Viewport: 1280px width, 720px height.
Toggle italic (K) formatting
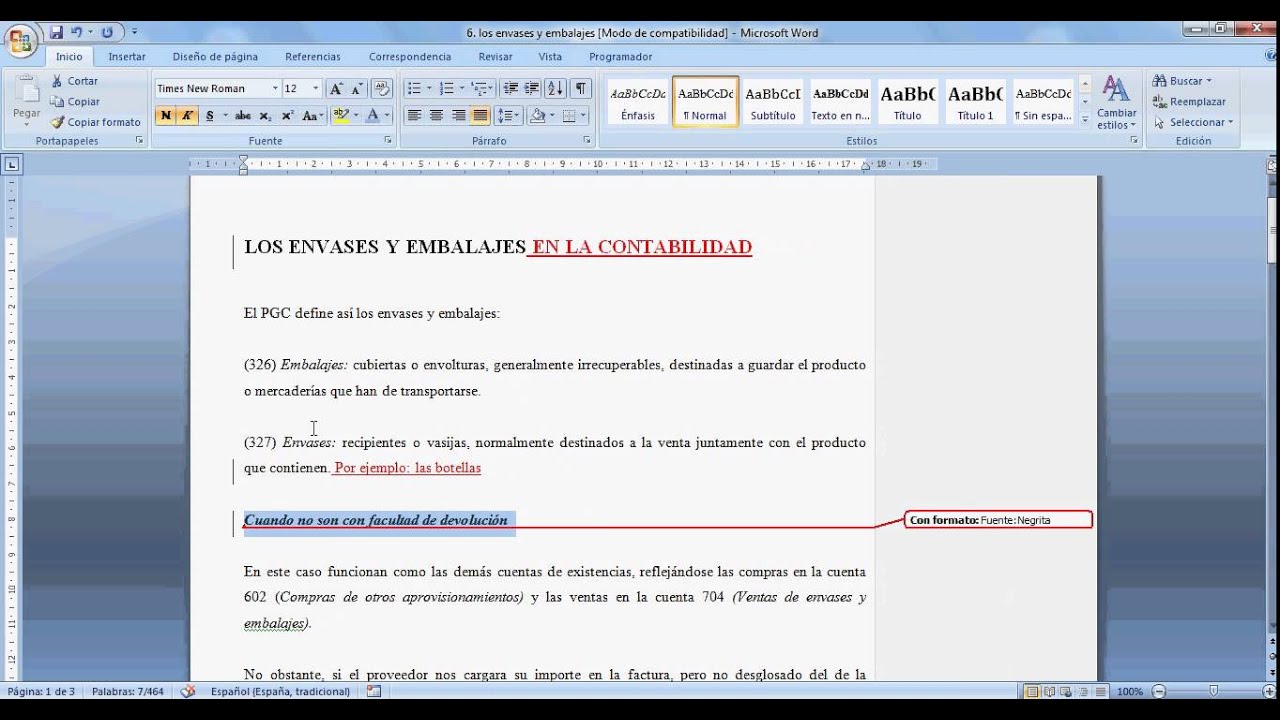(x=187, y=115)
